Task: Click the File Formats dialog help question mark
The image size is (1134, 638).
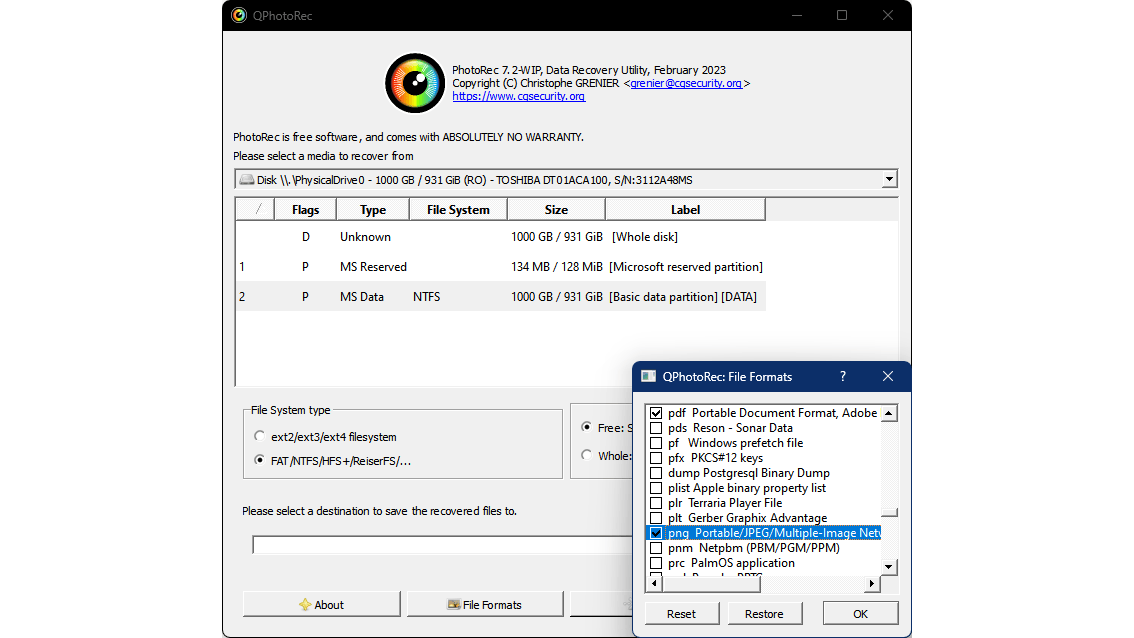Action: [x=843, y=377]
